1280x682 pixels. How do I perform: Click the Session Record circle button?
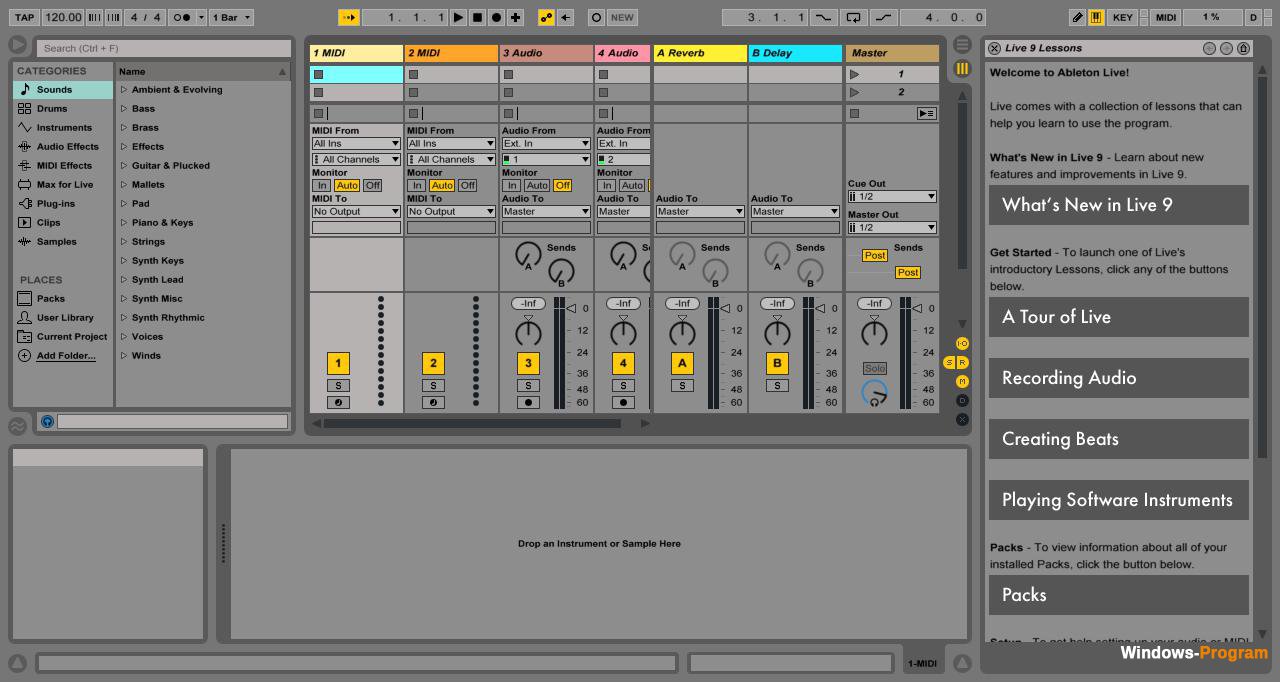[x=596, y=17]
